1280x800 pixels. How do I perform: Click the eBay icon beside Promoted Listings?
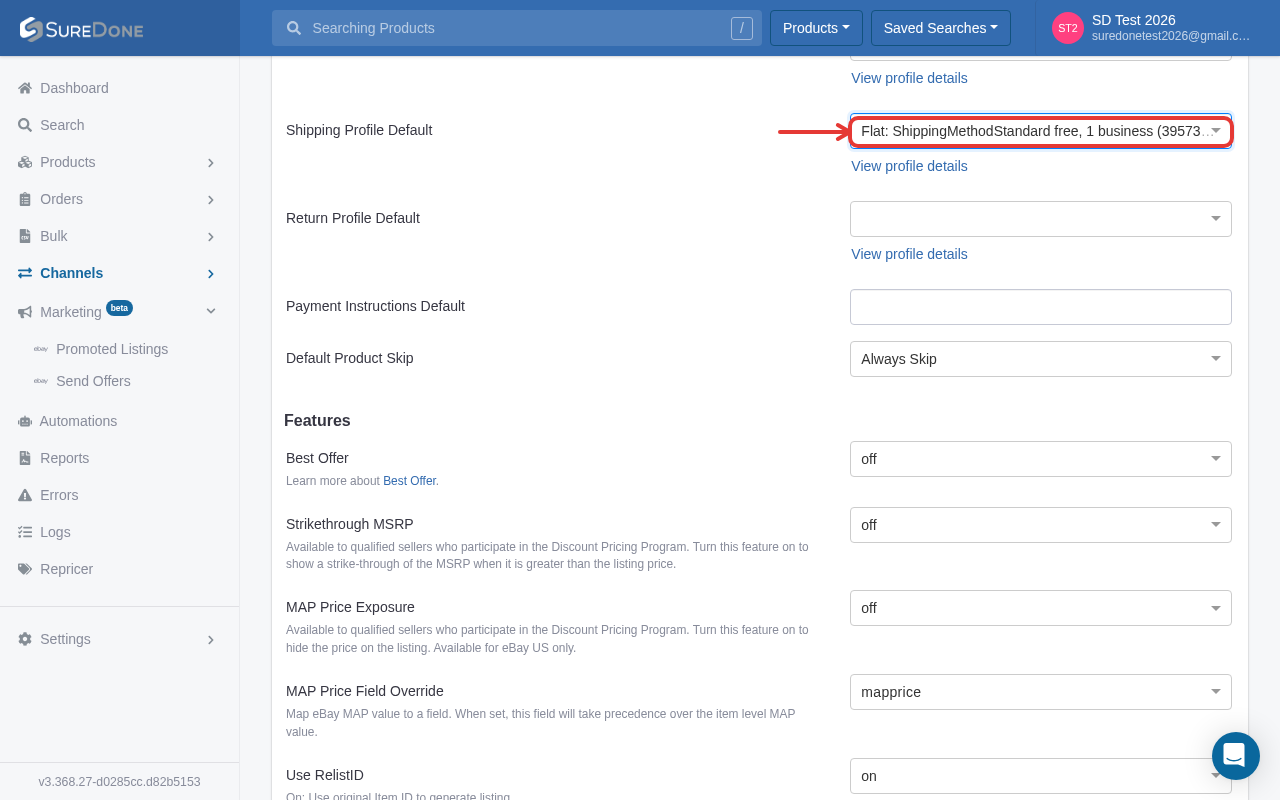(41, 349)
